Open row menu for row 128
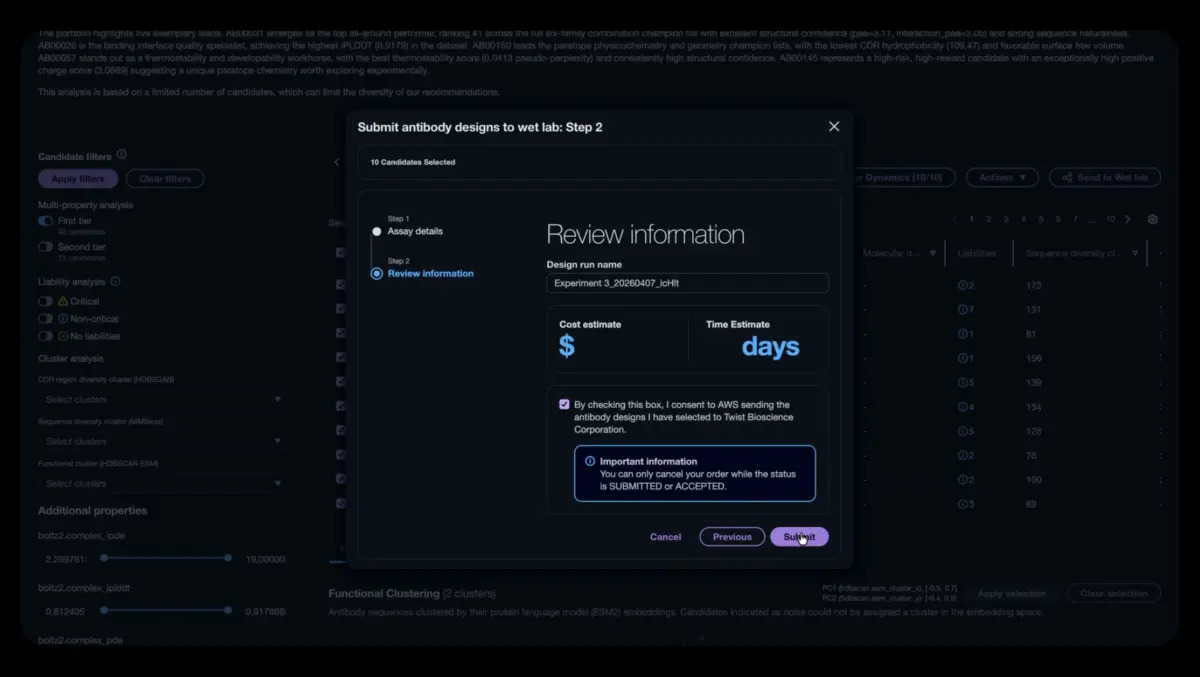 coord(1160,431)
